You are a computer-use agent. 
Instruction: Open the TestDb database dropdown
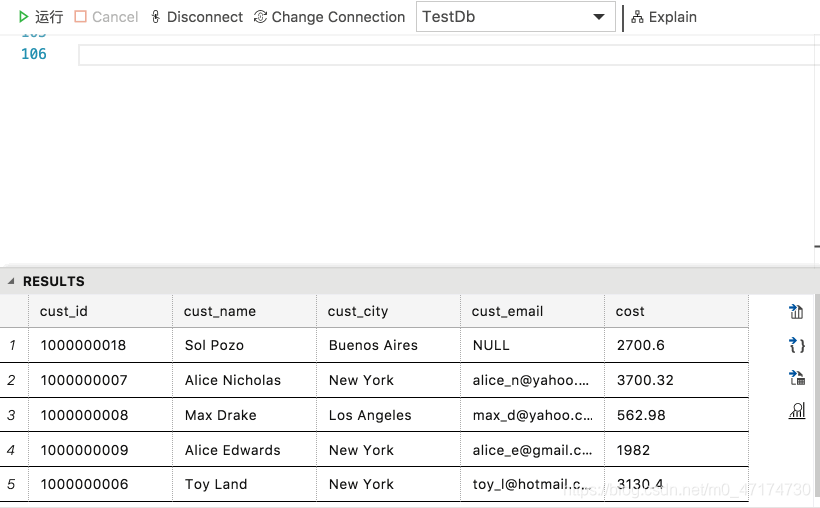coord(516,17)
